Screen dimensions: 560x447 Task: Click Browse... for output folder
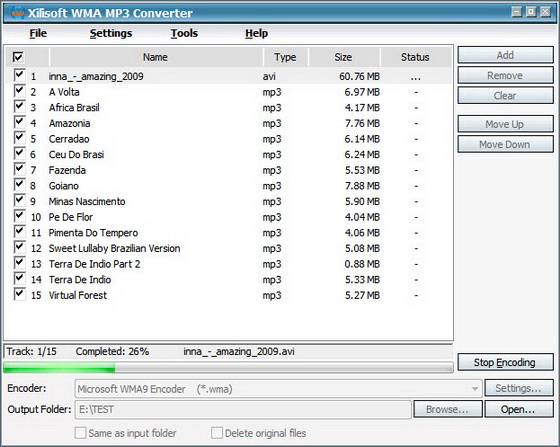(x=448, y=409)
